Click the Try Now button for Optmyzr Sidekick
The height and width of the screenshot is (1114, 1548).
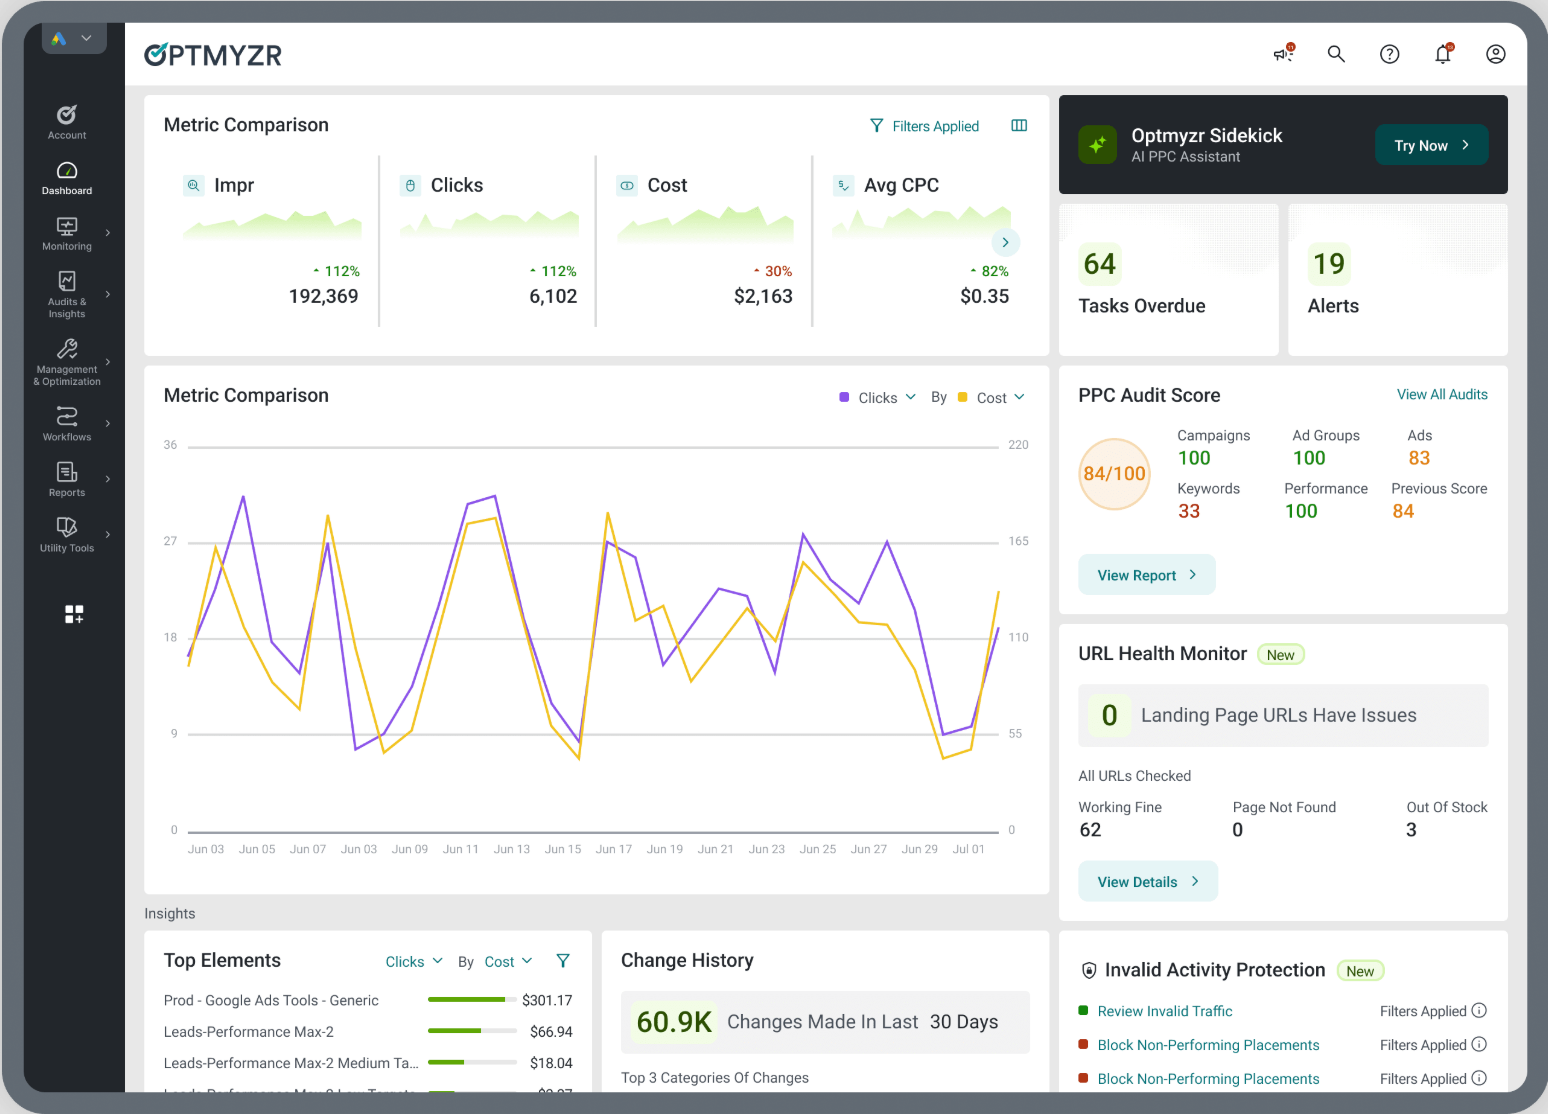pos(1431,145)
